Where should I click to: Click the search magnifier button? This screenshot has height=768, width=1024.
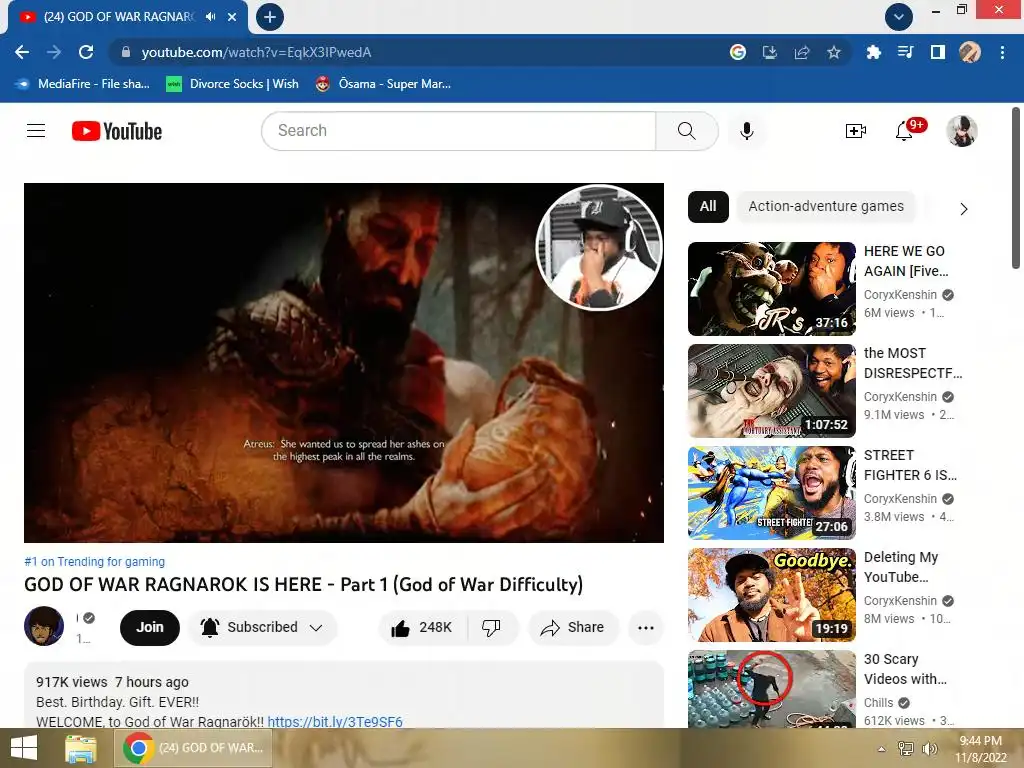pyautogui.click(x=686, y=131)
